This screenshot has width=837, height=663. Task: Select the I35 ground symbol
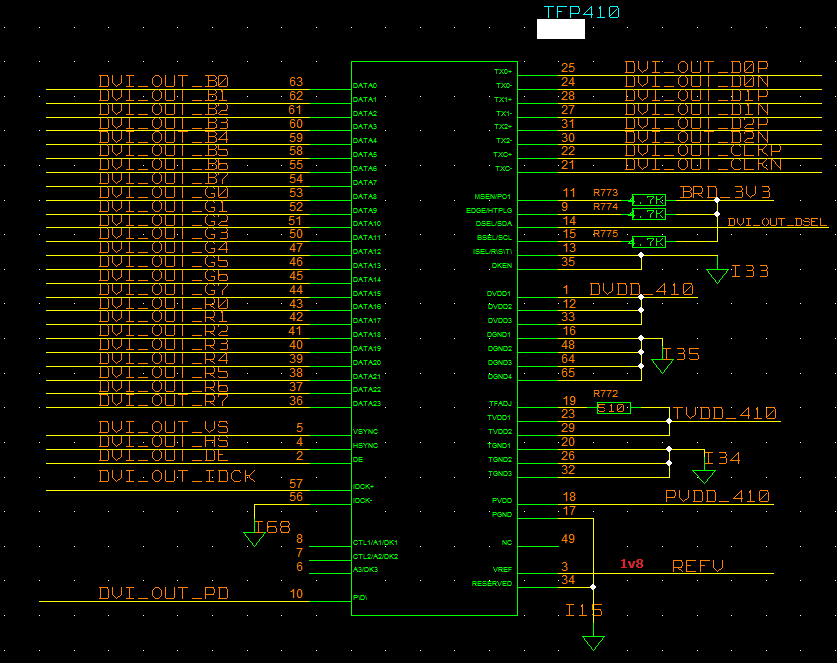[662, 362]
